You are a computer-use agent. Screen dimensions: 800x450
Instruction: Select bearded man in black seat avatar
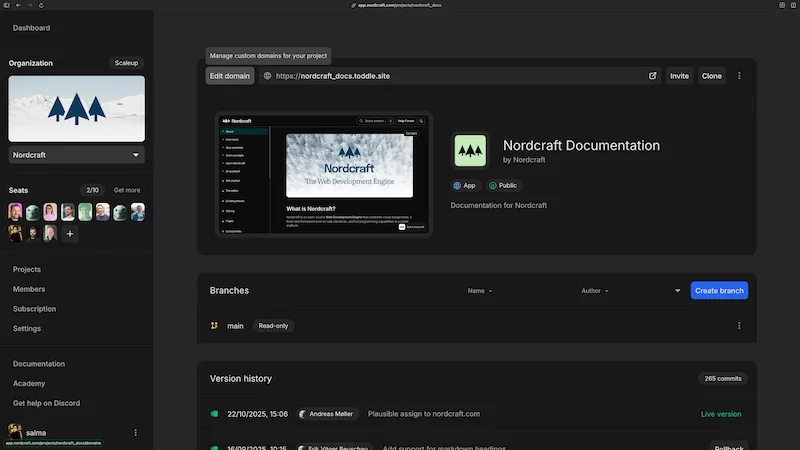33,234
